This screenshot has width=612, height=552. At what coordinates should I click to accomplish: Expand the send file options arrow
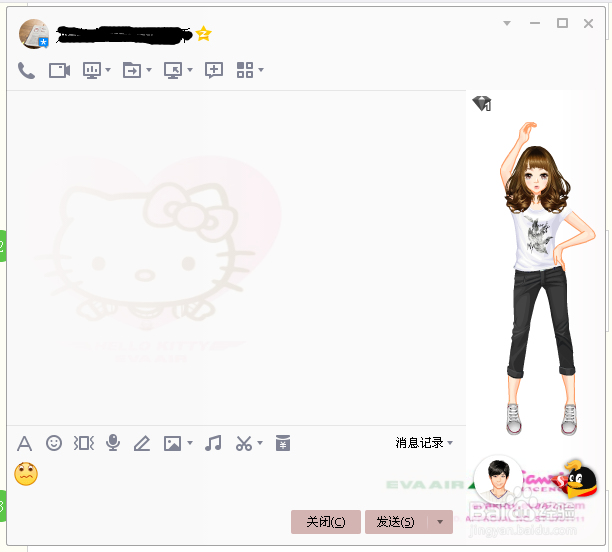coord(149,70)
